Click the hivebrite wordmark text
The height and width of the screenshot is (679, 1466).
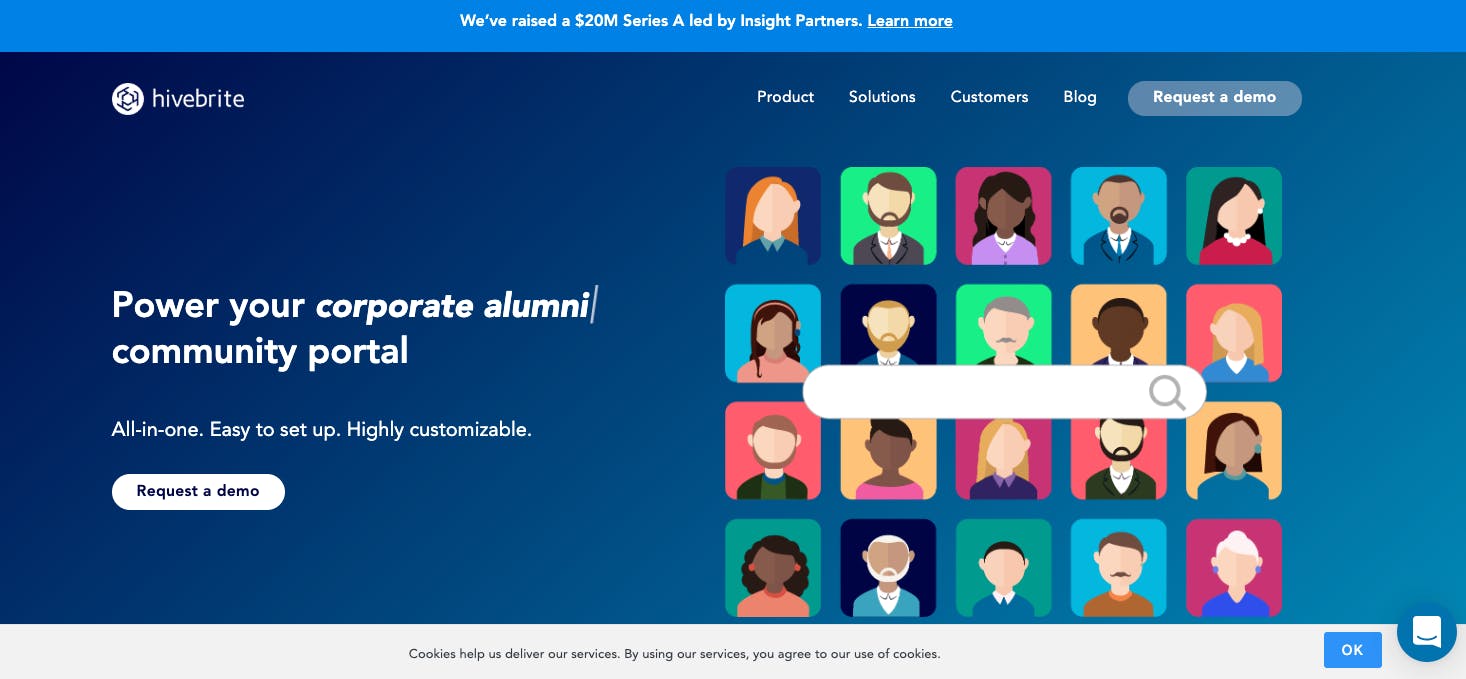click(x=198, y=99)
